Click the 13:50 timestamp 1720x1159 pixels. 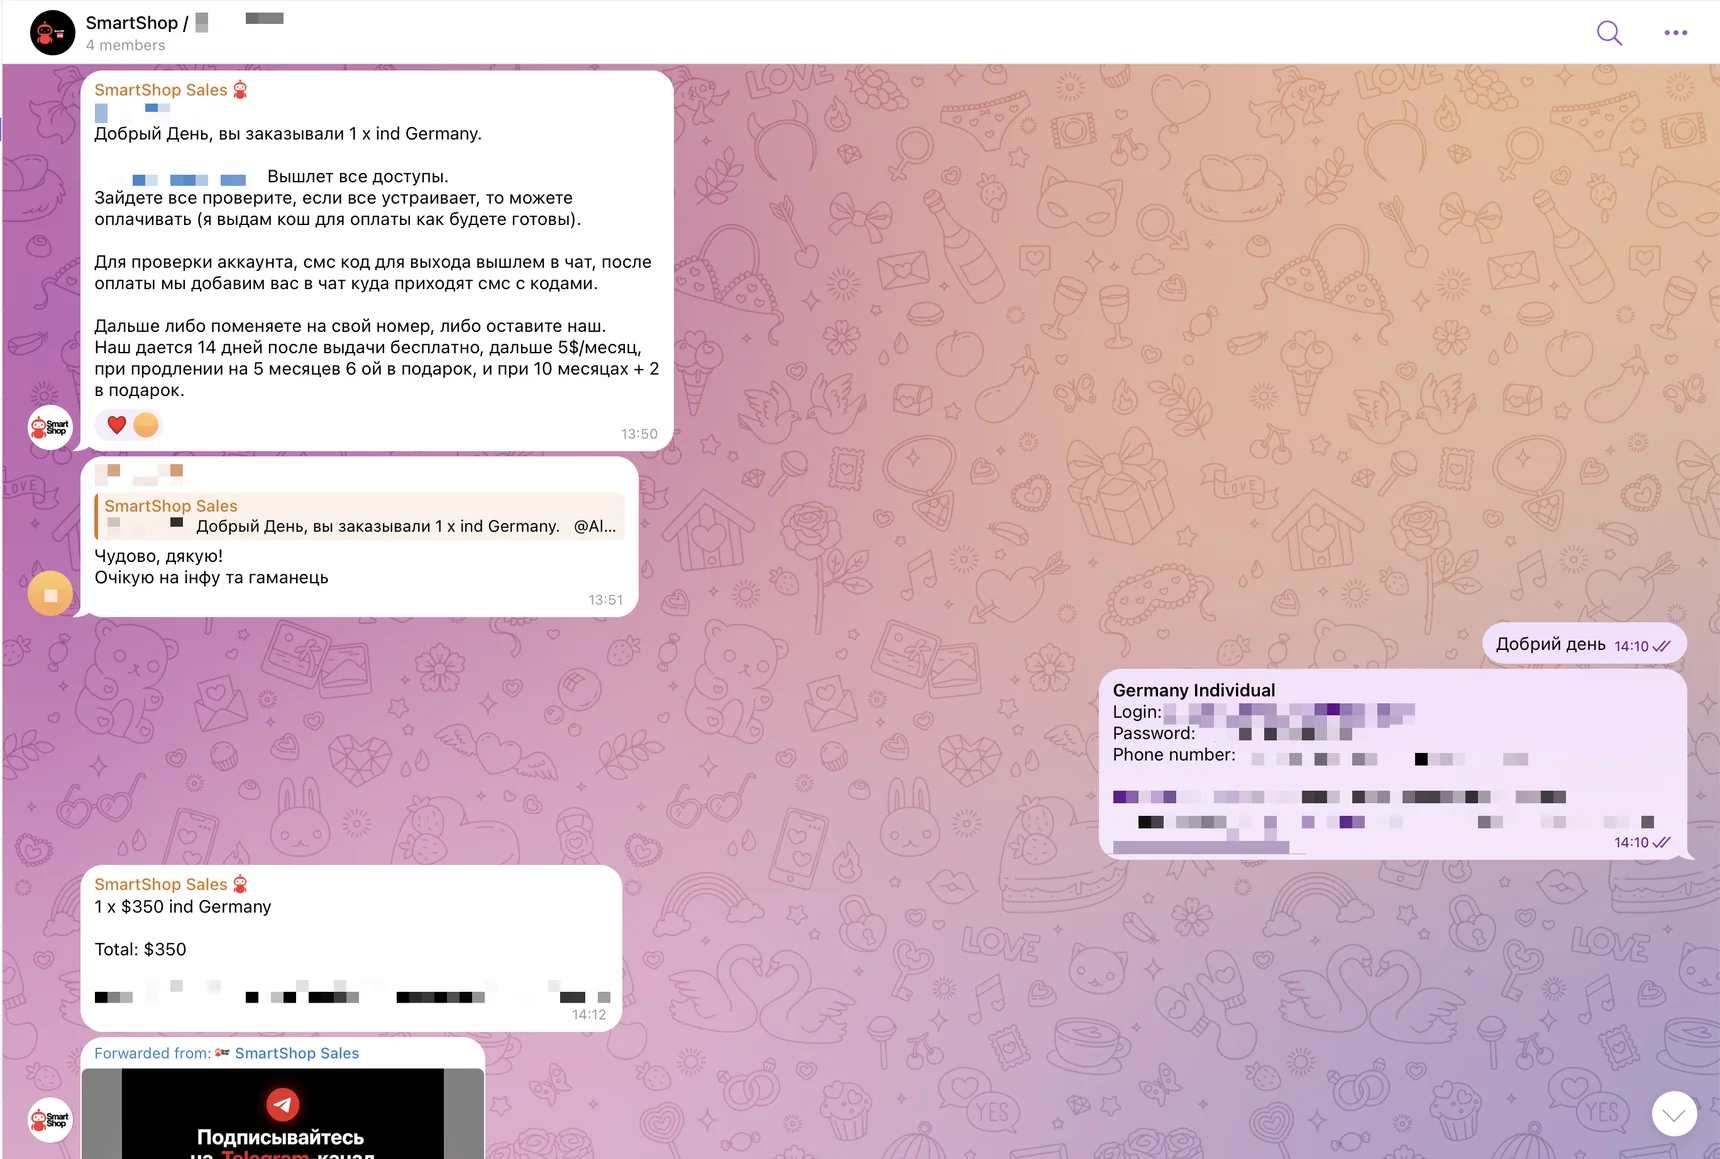tap(639, 434)
